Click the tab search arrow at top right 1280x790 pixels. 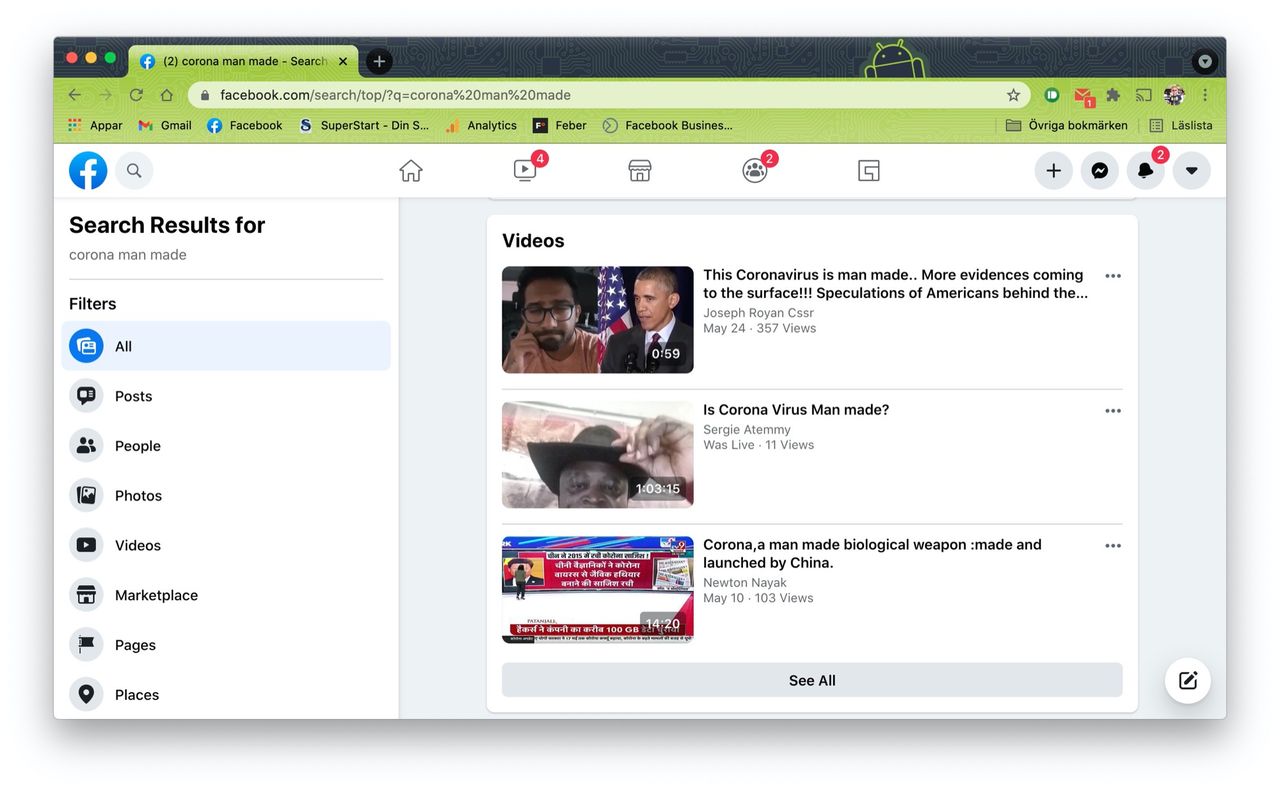(1205, 61)
